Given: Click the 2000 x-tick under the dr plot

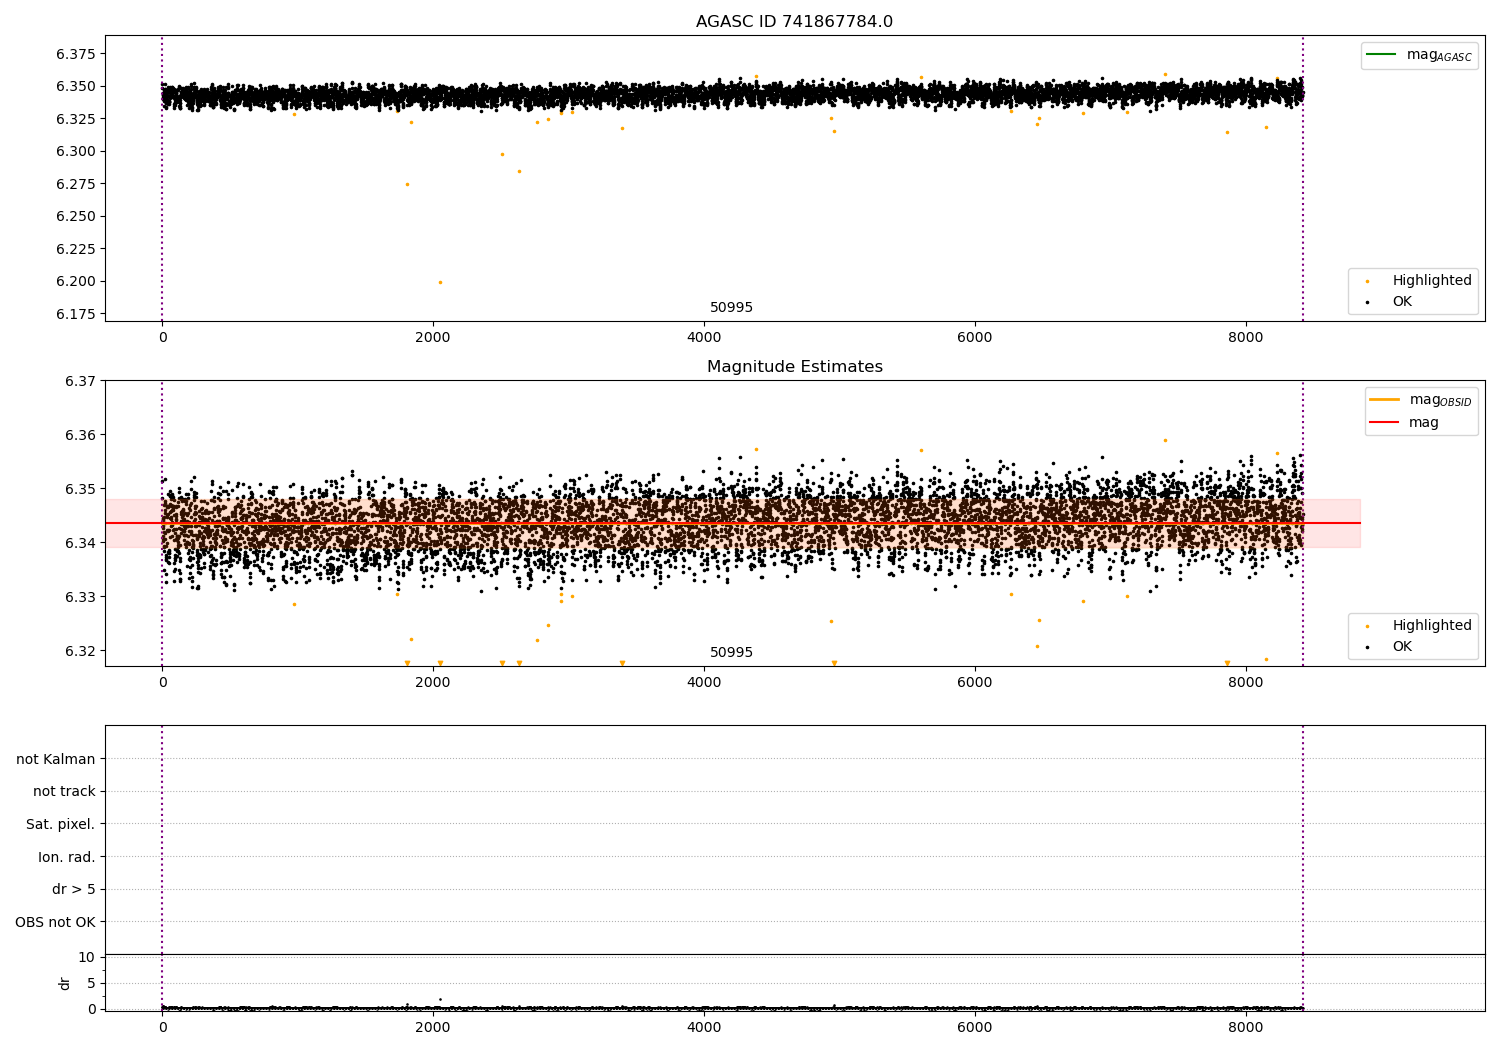Looking at the screenshot, I should click(433, 1027).
